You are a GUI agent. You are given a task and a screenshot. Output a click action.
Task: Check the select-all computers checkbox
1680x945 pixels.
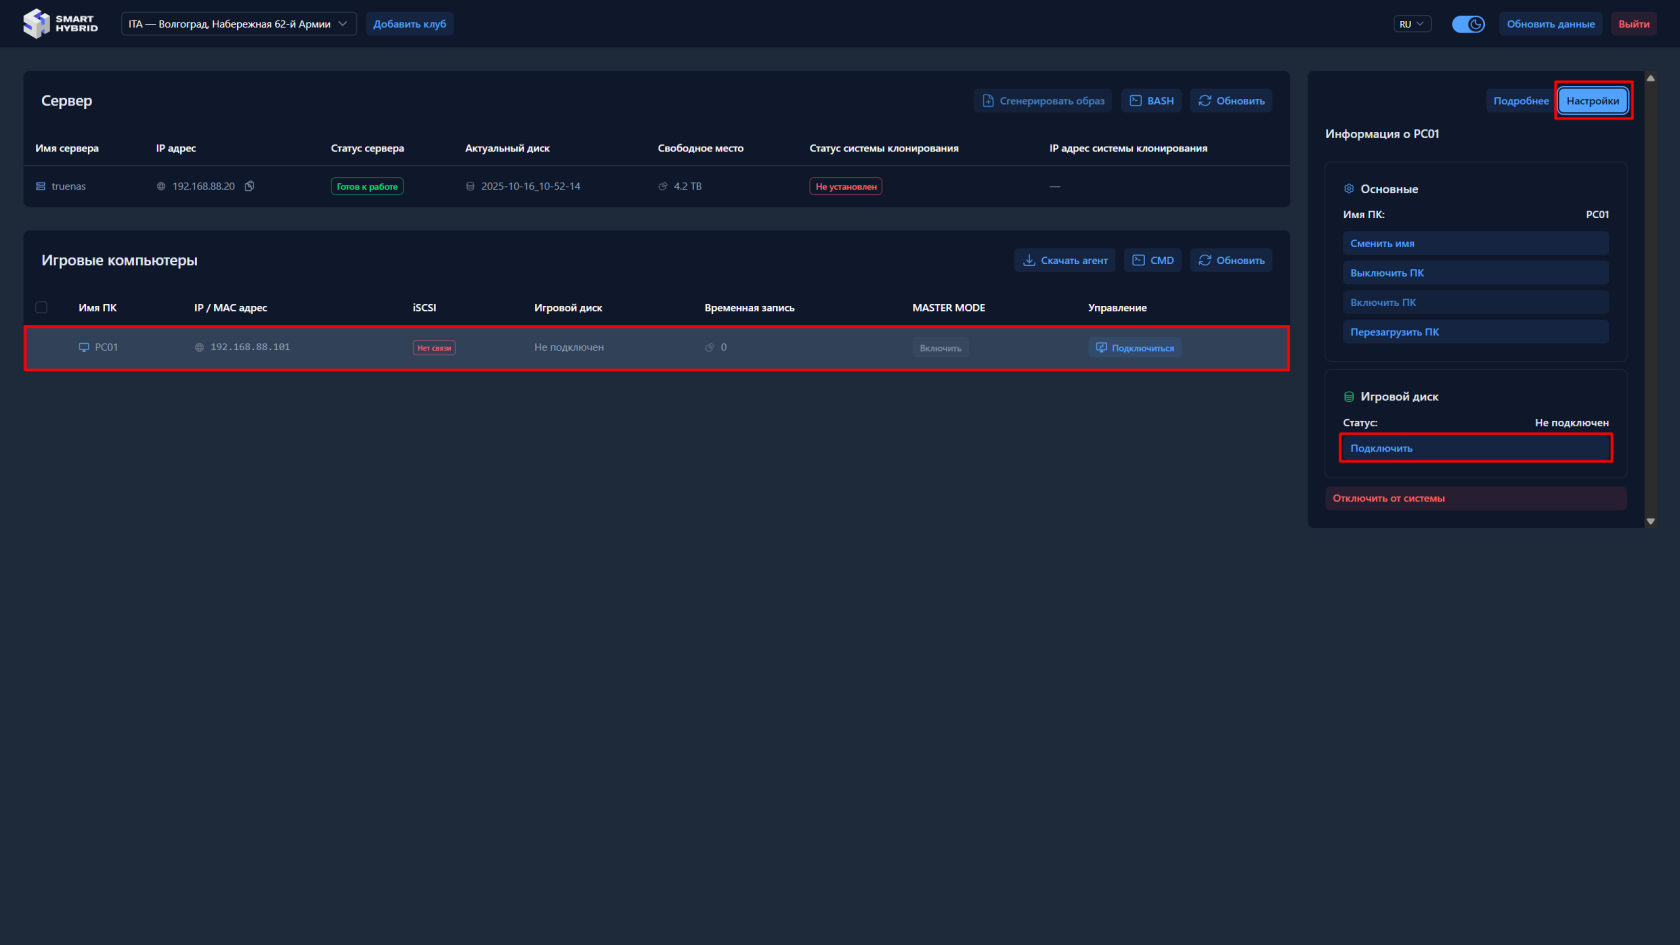coord(41,308)
